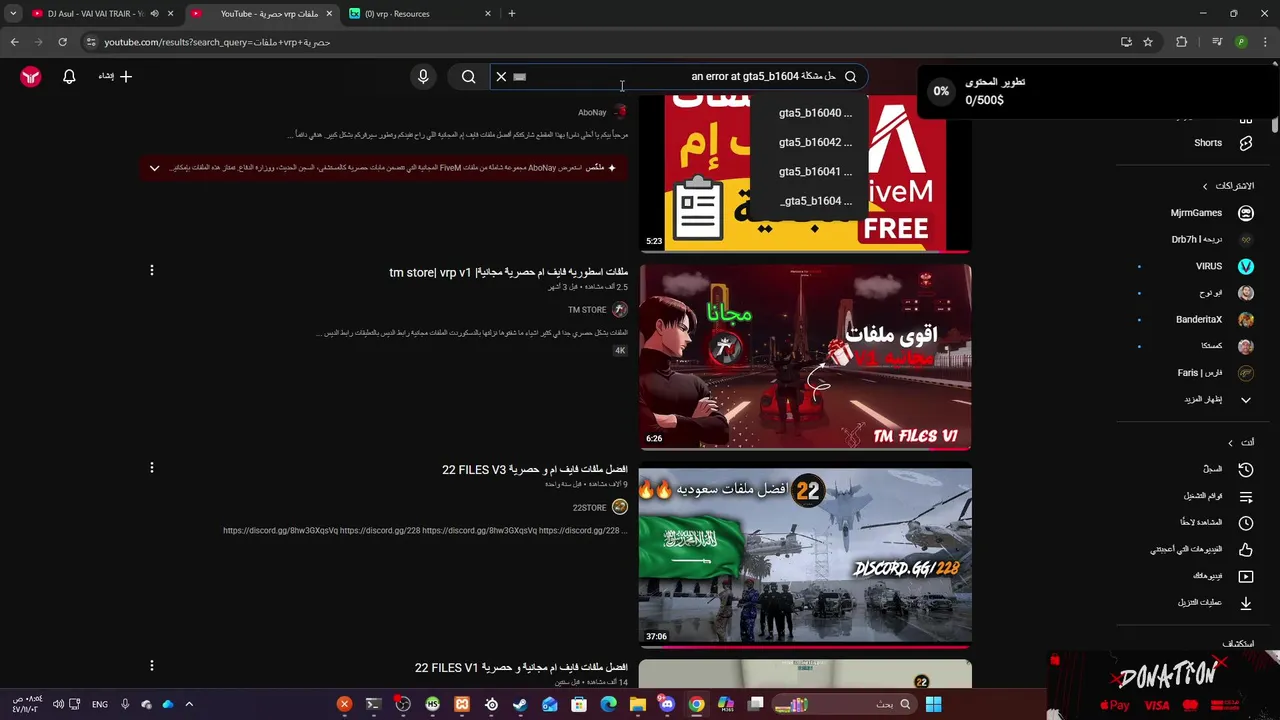
Task: Click the virtual keyboard icon in search box
Action: tap(519, 76)
